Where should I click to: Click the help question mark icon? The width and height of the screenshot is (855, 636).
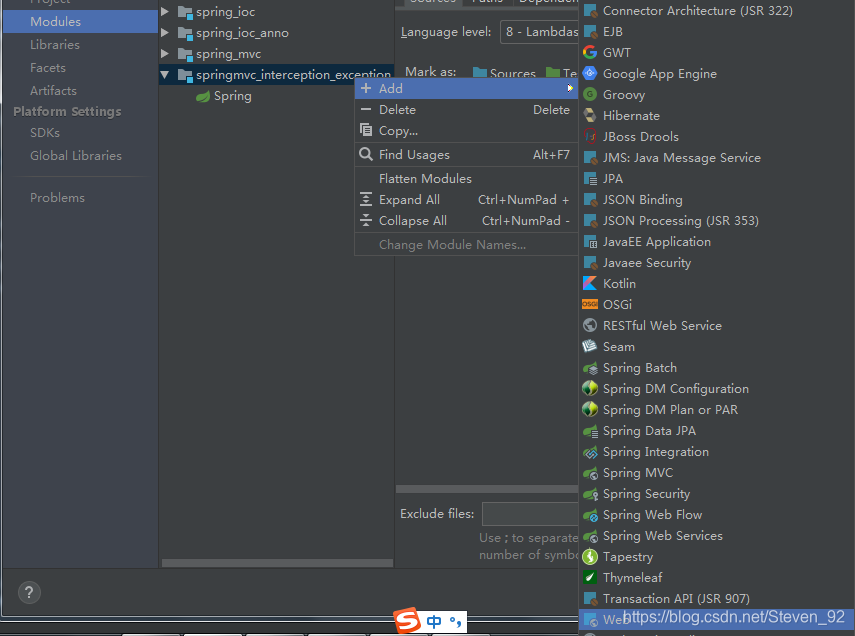(x=29, y=592)
